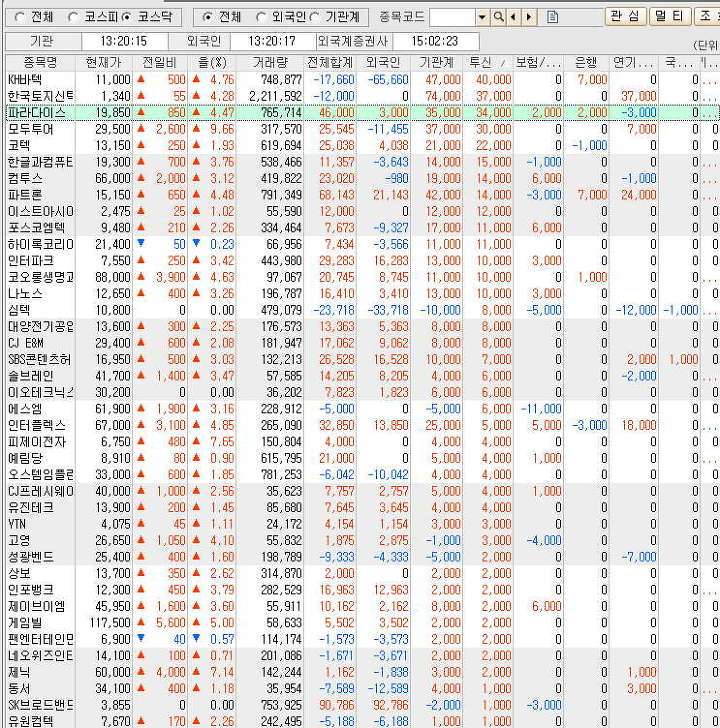This screenshot has height=728, width=720.
Task: Go to next stock with right arrow icon
Action: pyautogui.click(x=529, y=17)
